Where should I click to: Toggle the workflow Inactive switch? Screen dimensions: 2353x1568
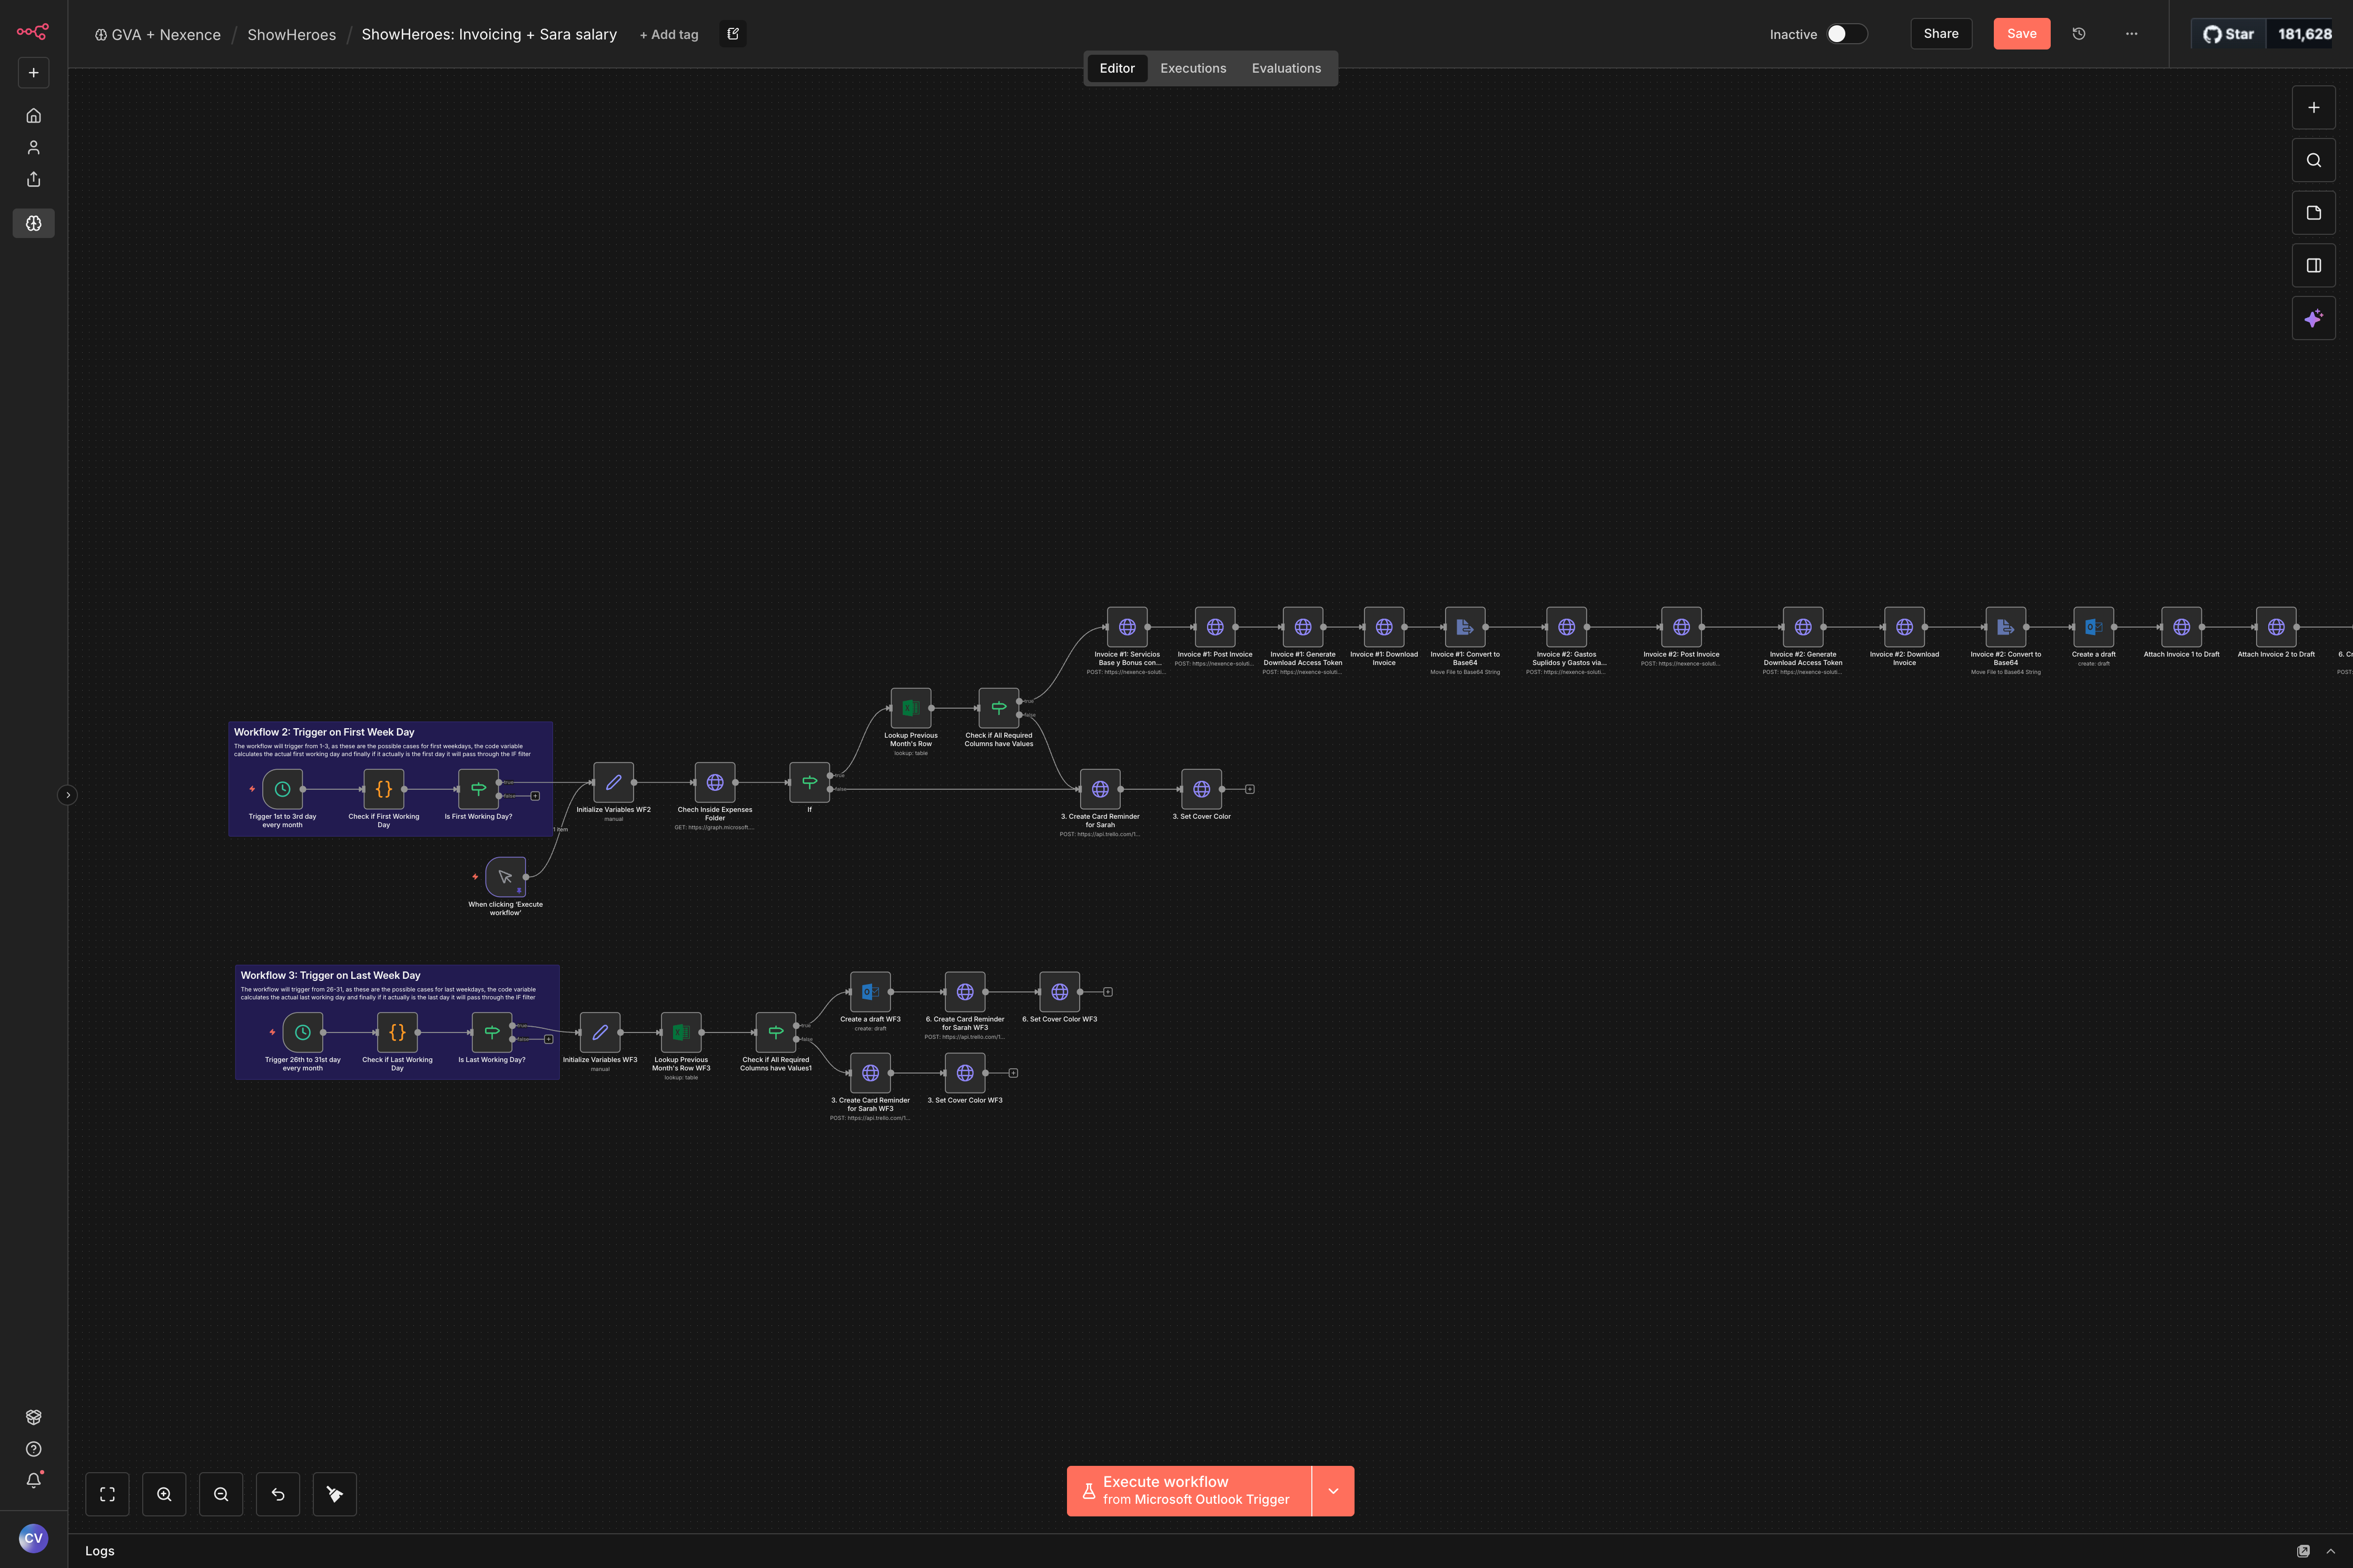(x=1846, y=34)
